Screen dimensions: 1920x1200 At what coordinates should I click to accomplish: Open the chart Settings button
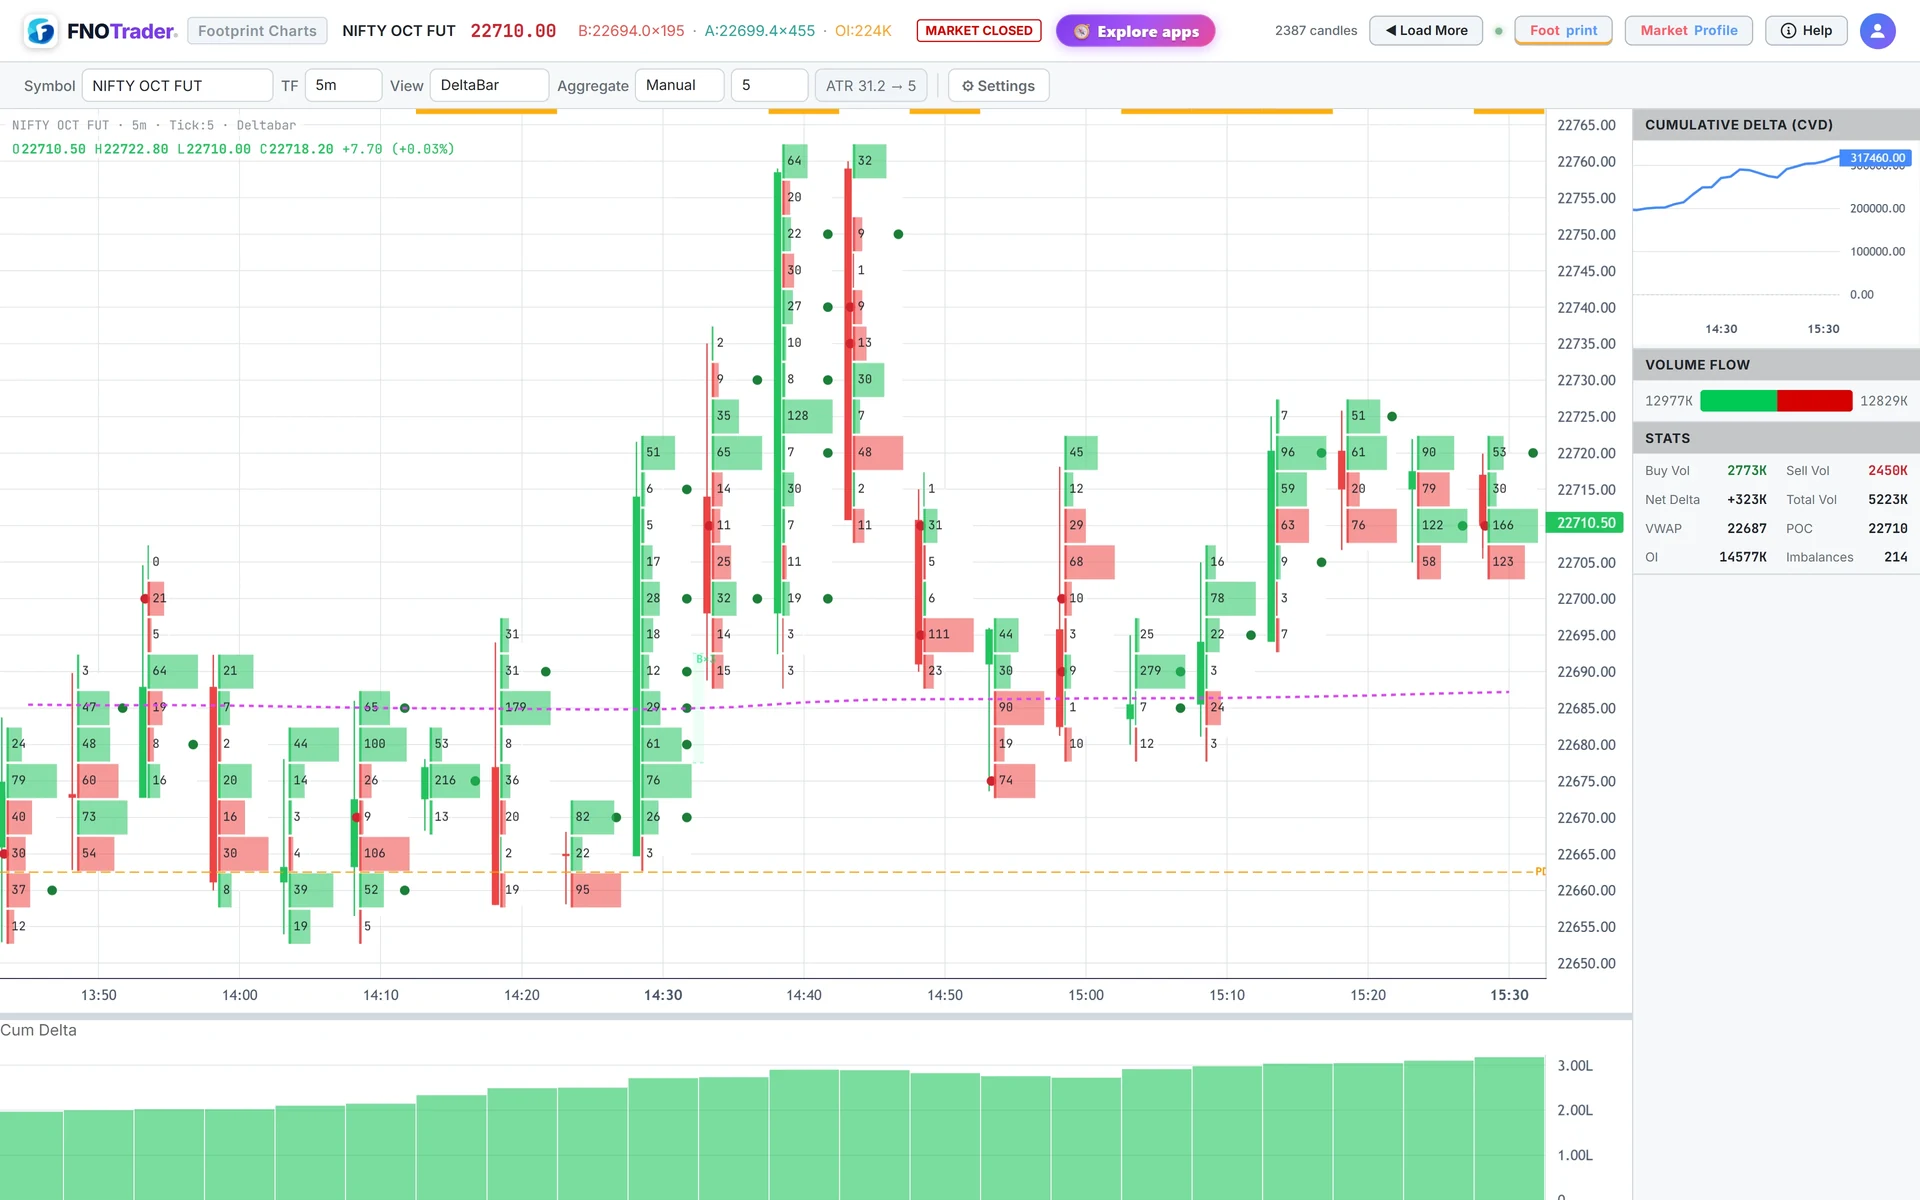(x=998, y=86)
